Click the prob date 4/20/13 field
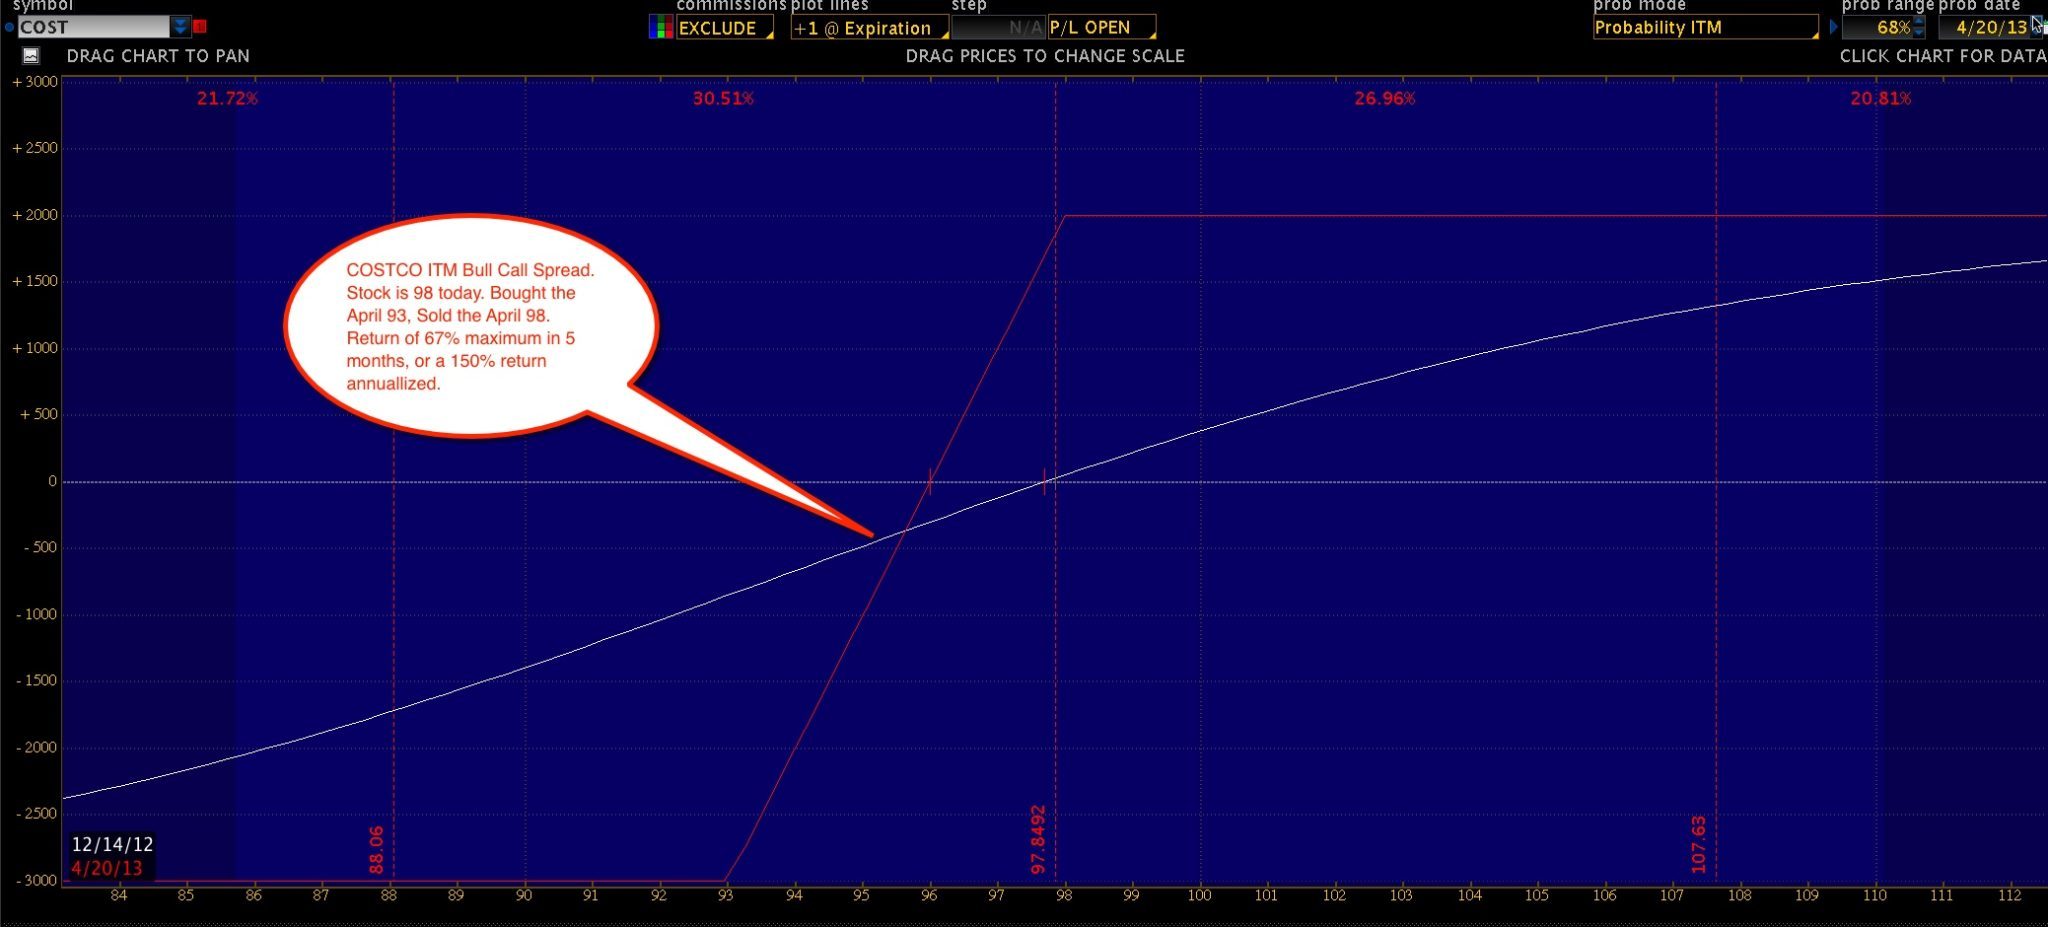The image size is (2048, 927). click(x=1984, y=27)
